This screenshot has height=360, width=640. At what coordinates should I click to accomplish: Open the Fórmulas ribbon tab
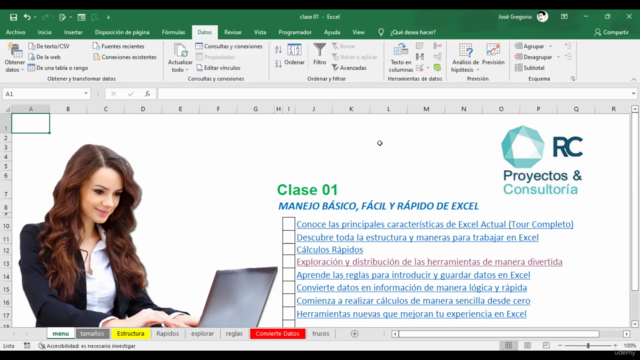coord(173,32)
